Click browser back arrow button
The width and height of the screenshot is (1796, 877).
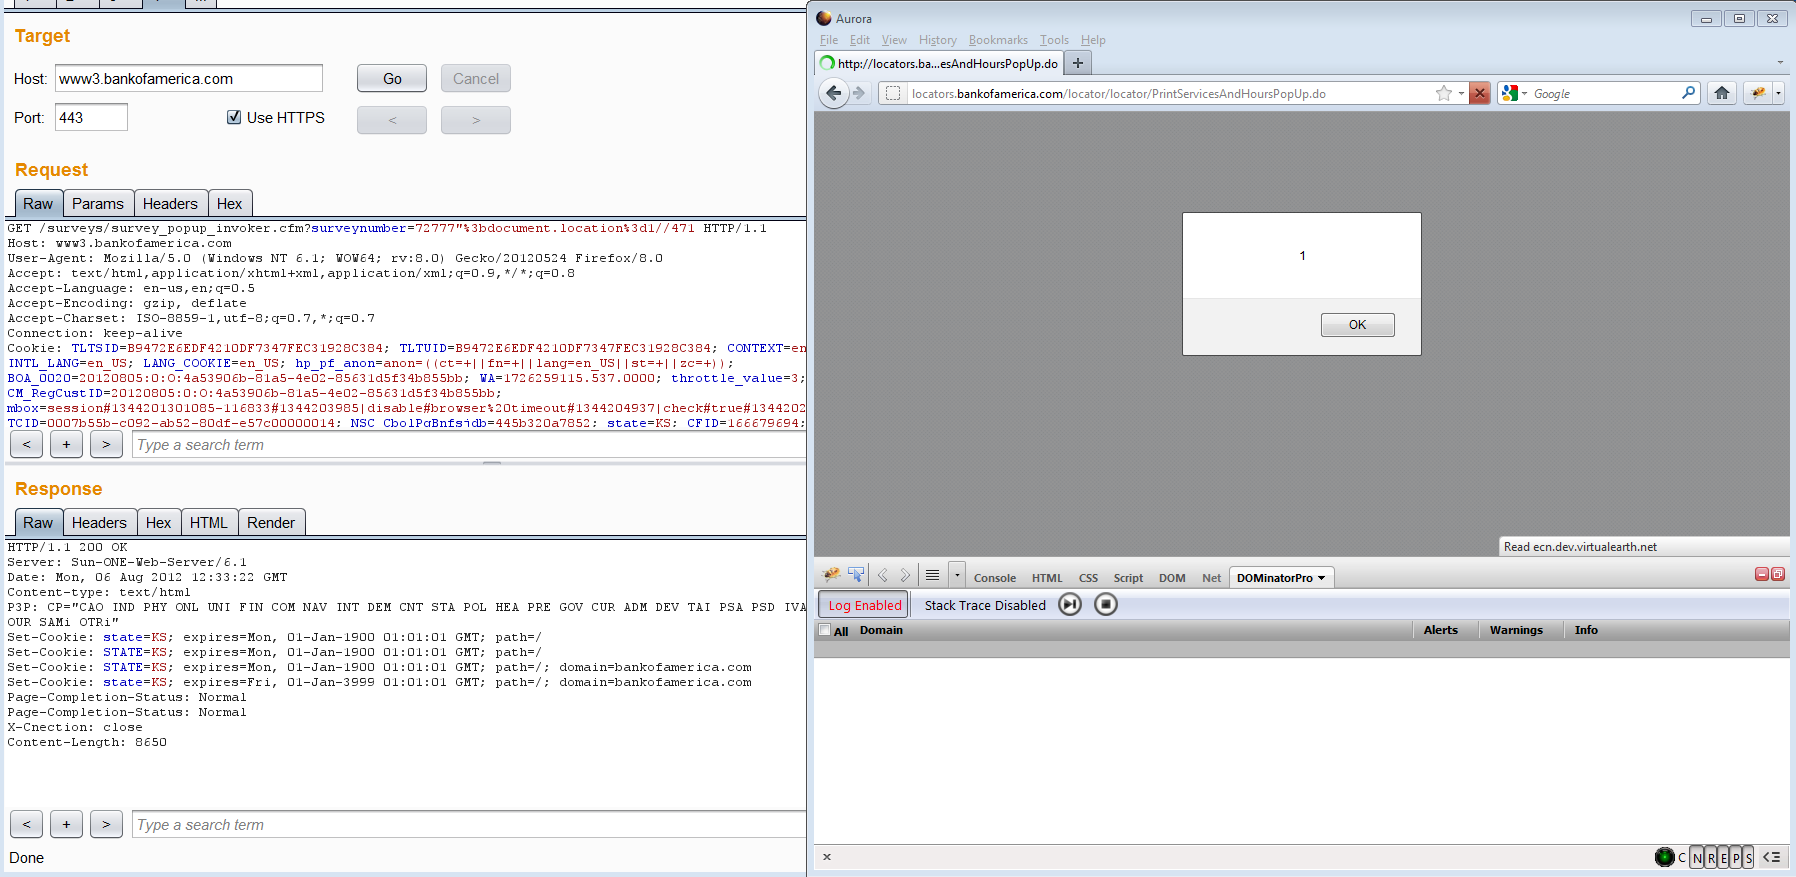click(834, 93)
